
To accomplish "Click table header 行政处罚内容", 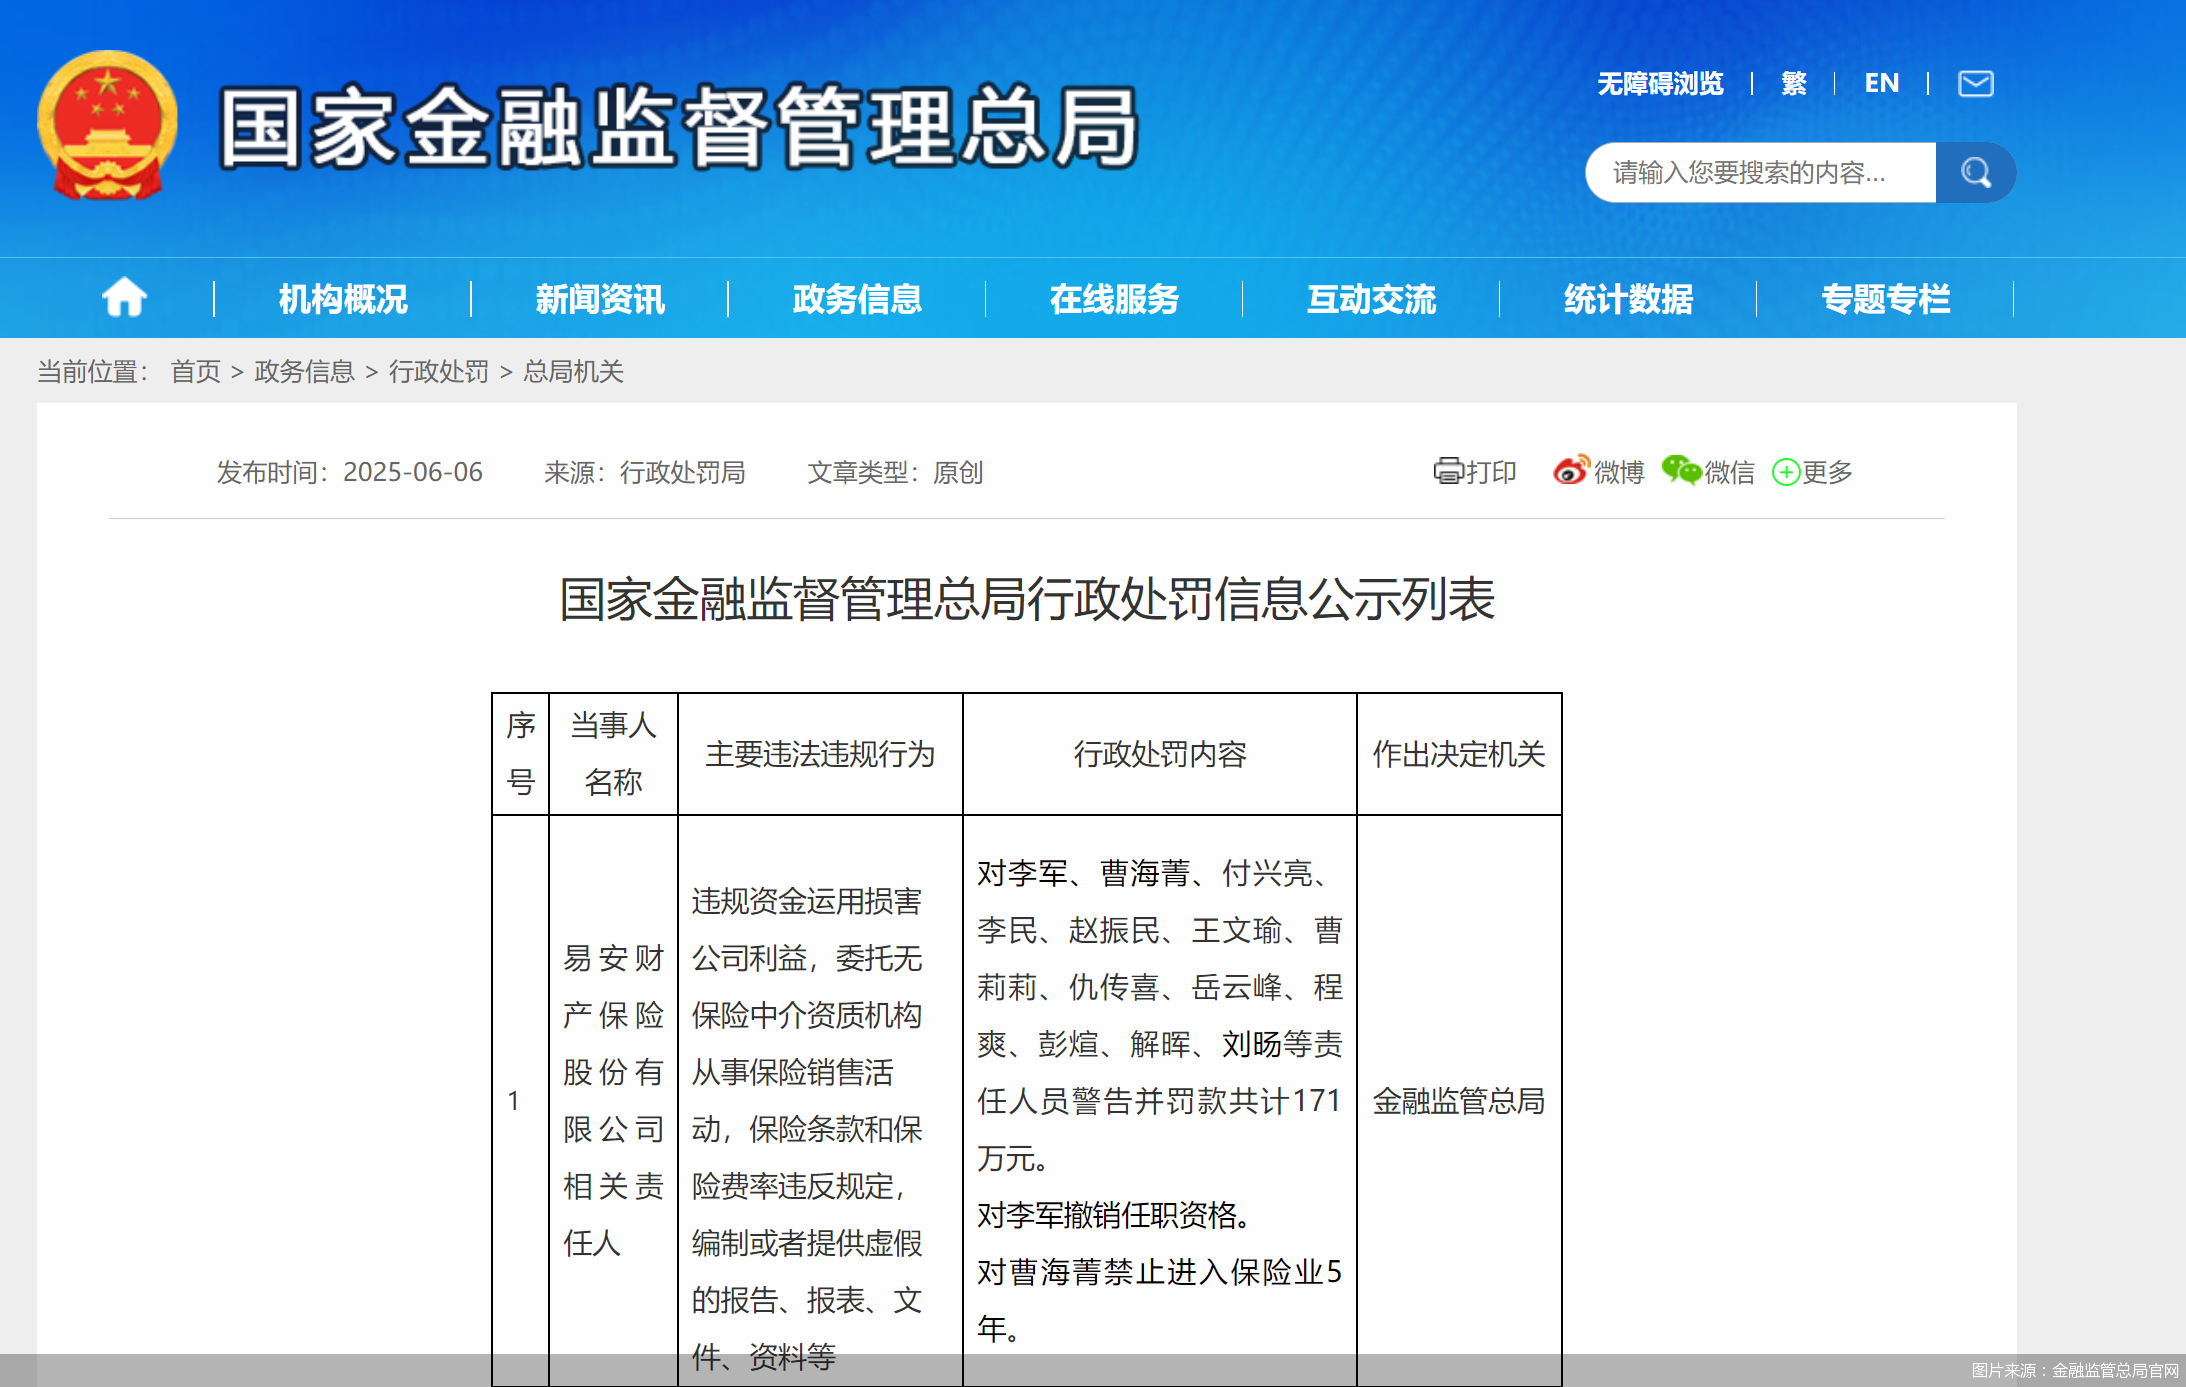I will click(x=1160, y=754).
